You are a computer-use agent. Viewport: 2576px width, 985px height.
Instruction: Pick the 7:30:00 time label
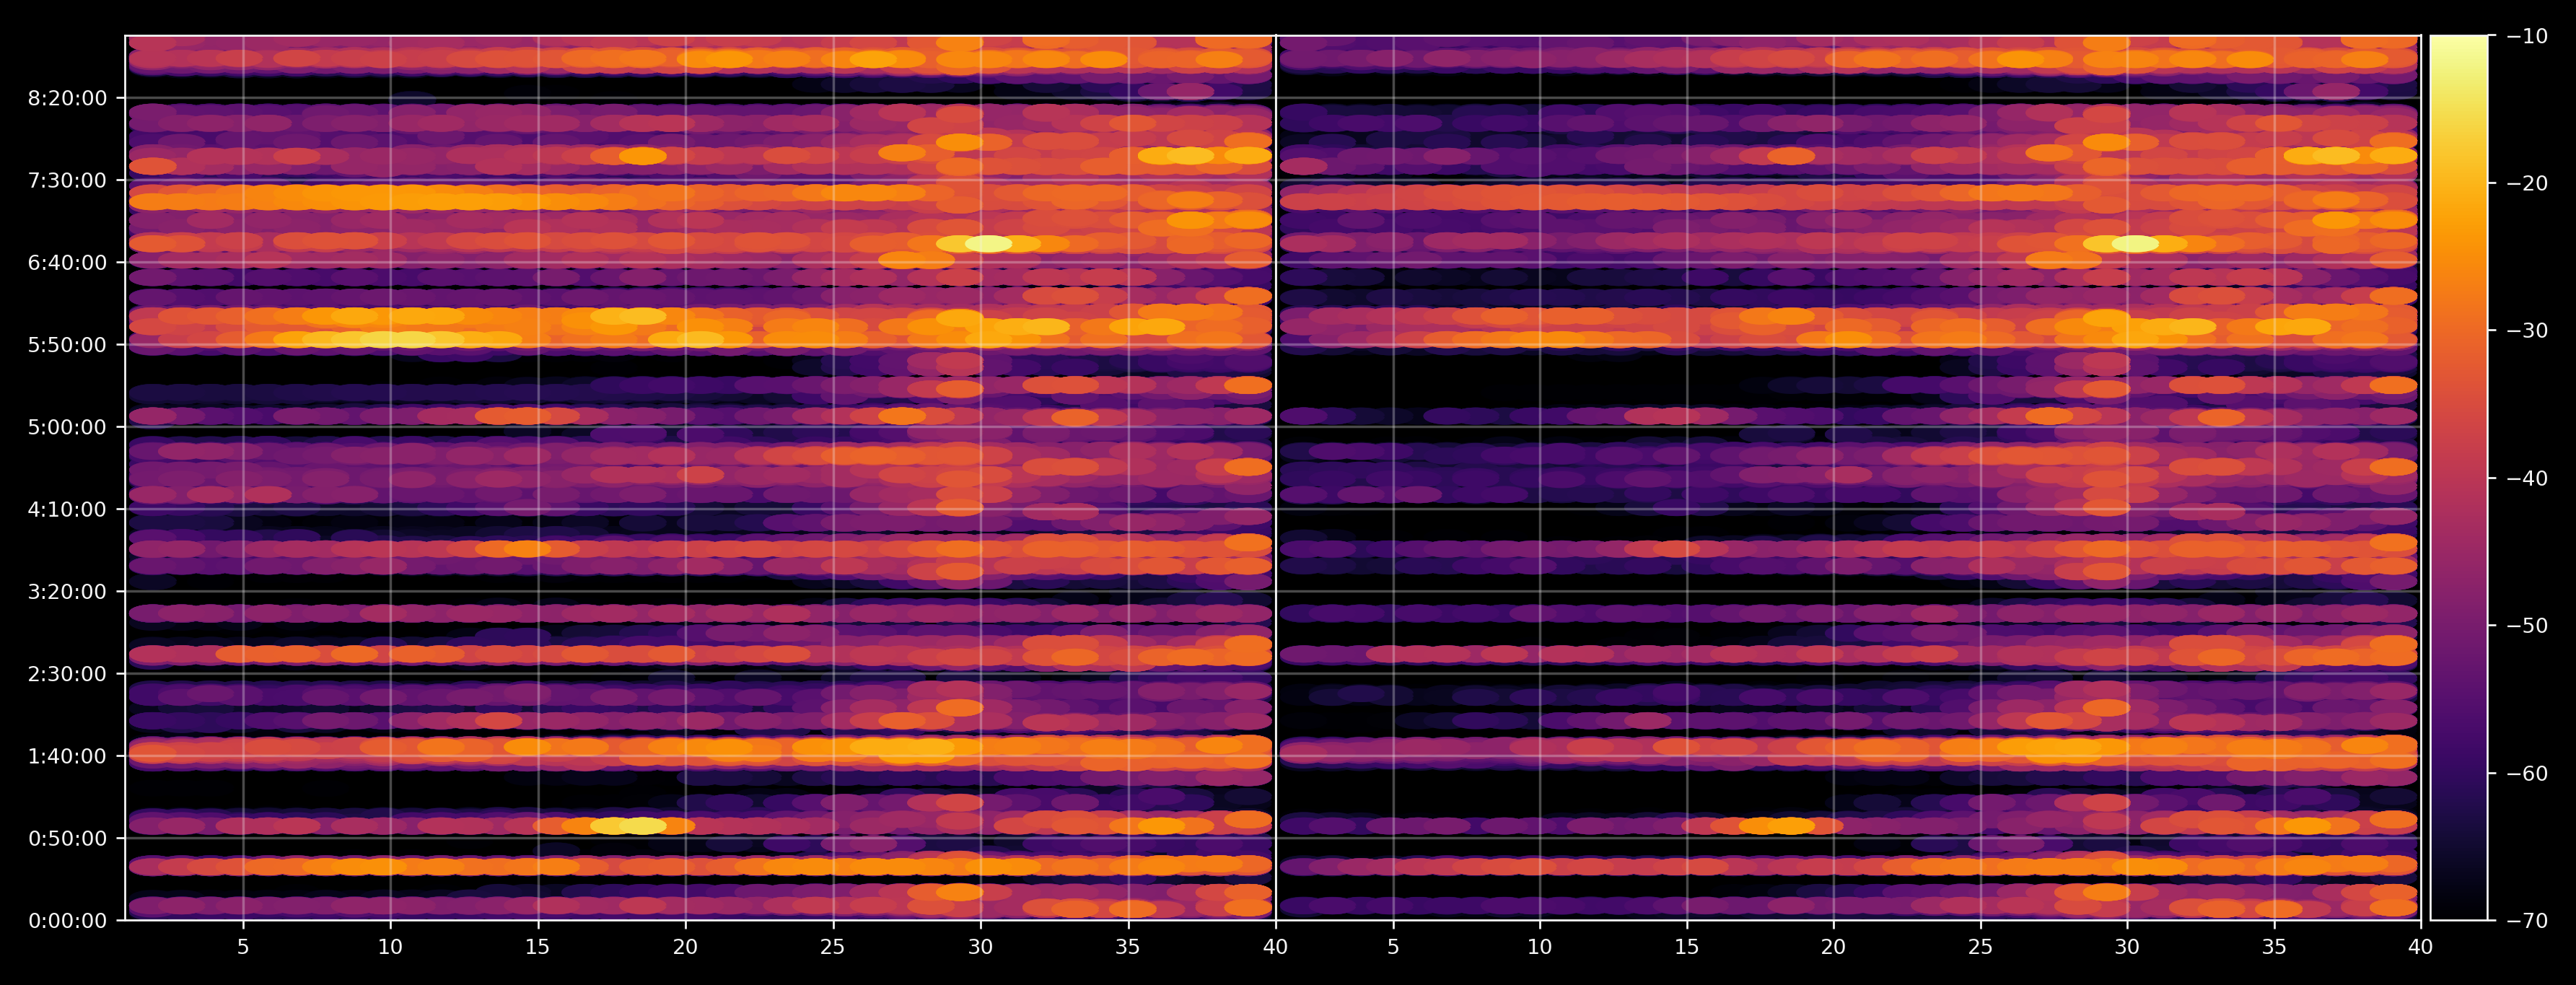[x=67, y=181]
